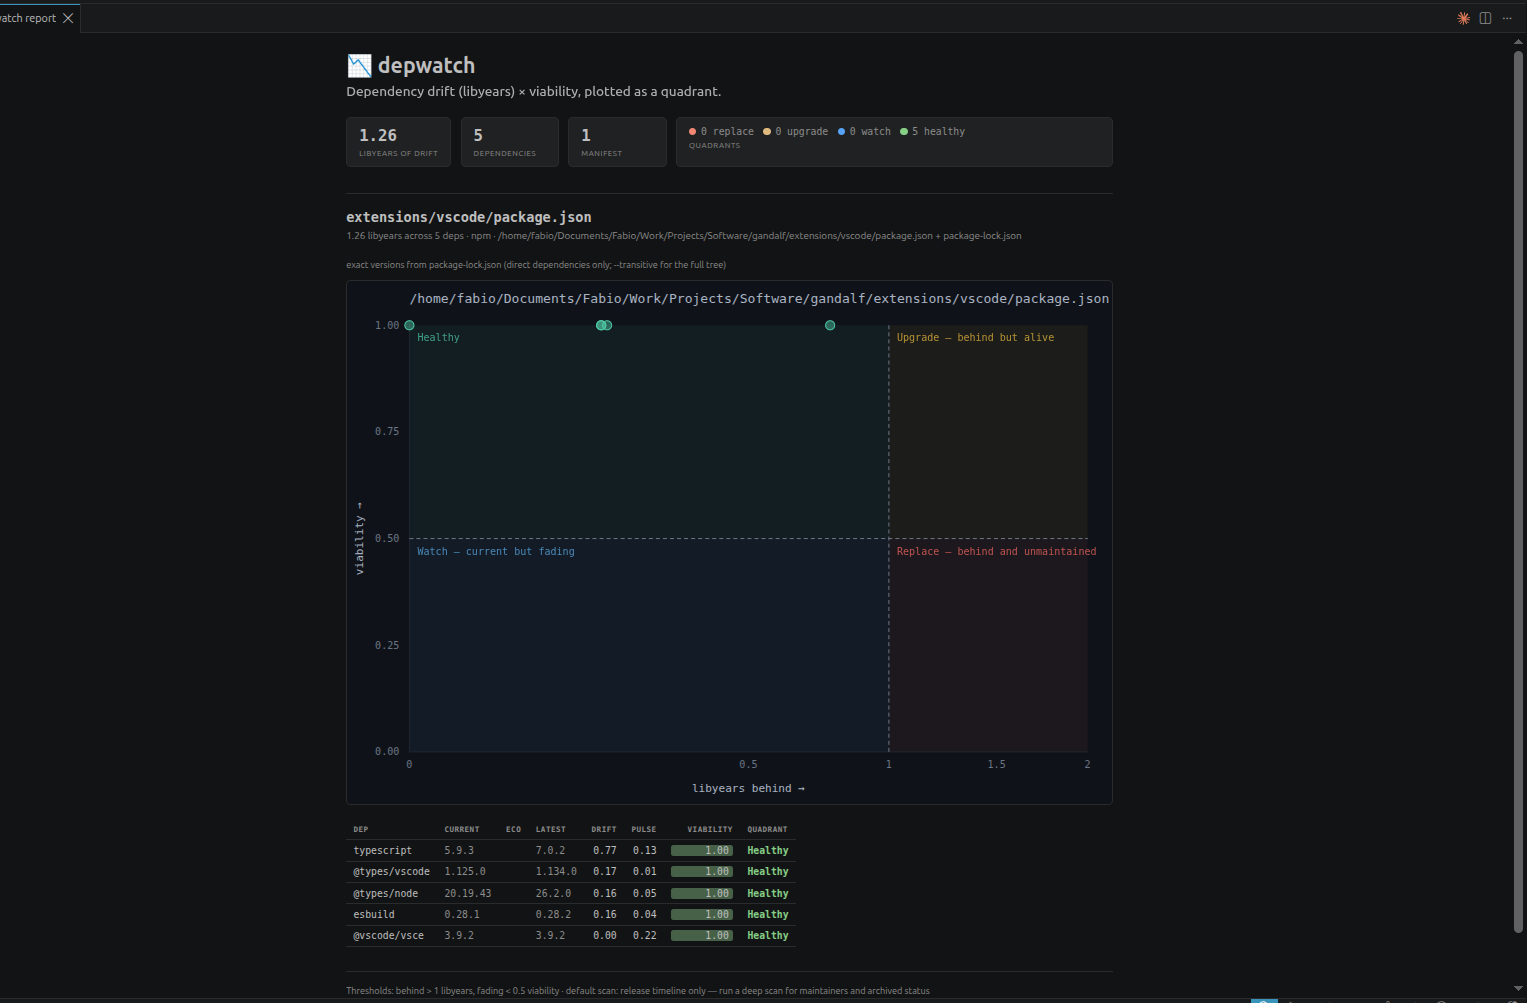Click the '@vscode/vsce' dependency name

(x=388, y=936)
